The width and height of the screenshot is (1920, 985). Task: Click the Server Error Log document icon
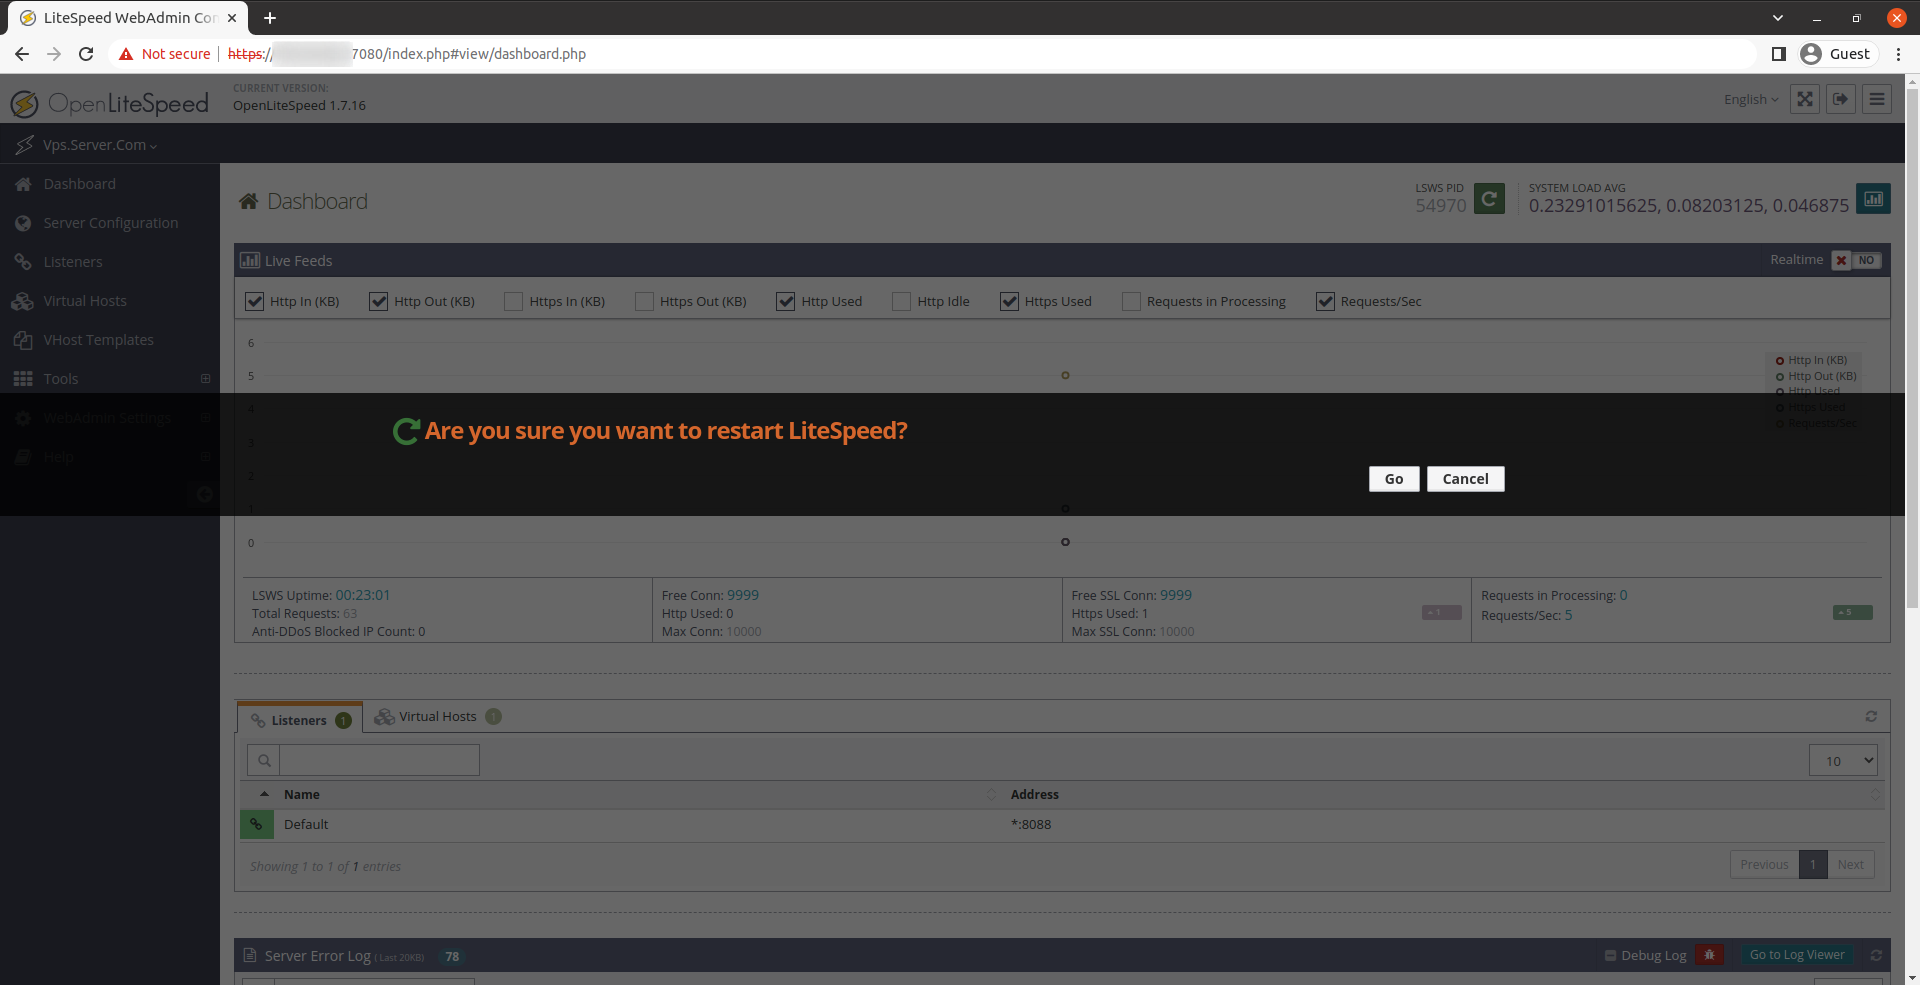(250, 955)
